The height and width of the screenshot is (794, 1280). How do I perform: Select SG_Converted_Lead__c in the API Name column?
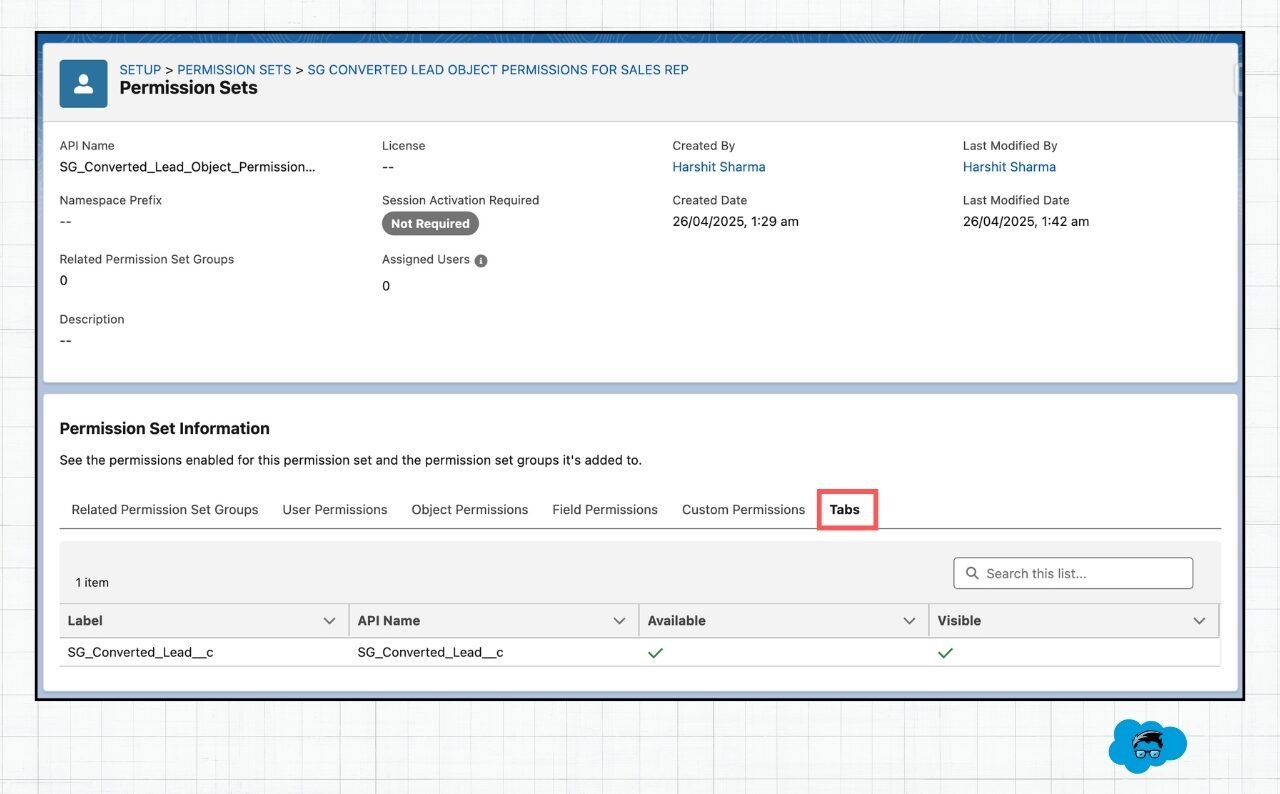click(430, 652)
